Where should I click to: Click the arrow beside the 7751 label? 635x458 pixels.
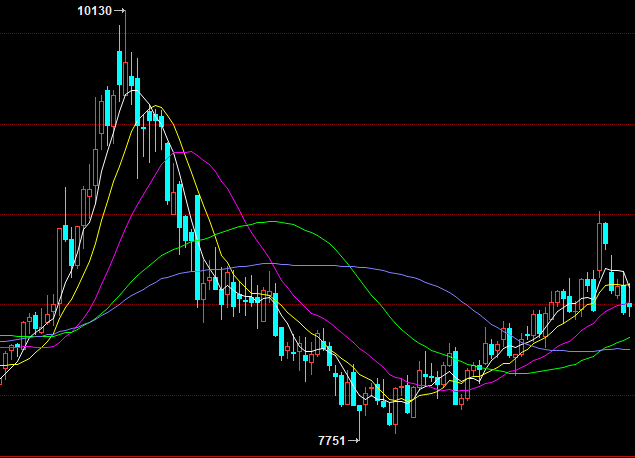pos(353,440)
